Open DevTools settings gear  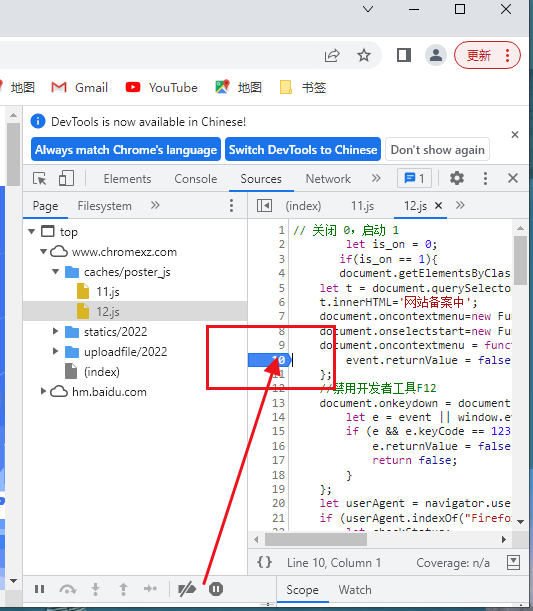pos(457,178)
